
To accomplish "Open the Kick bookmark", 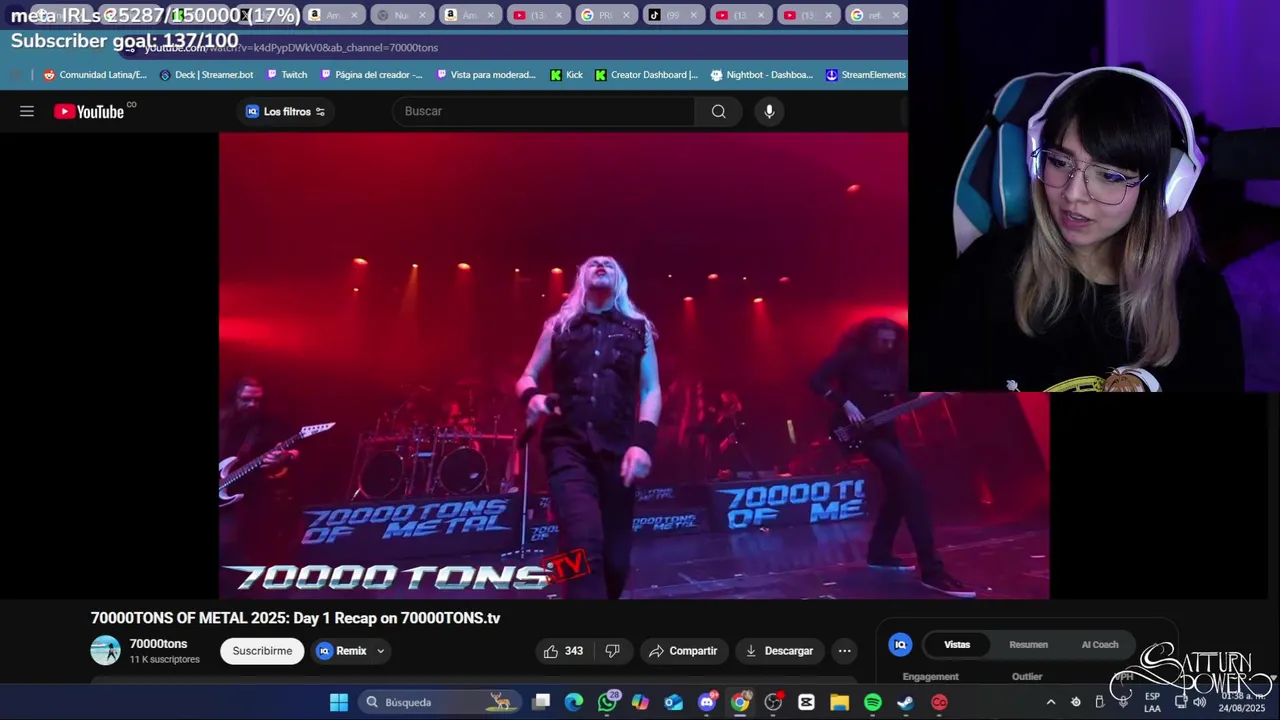I will (566, 75).
